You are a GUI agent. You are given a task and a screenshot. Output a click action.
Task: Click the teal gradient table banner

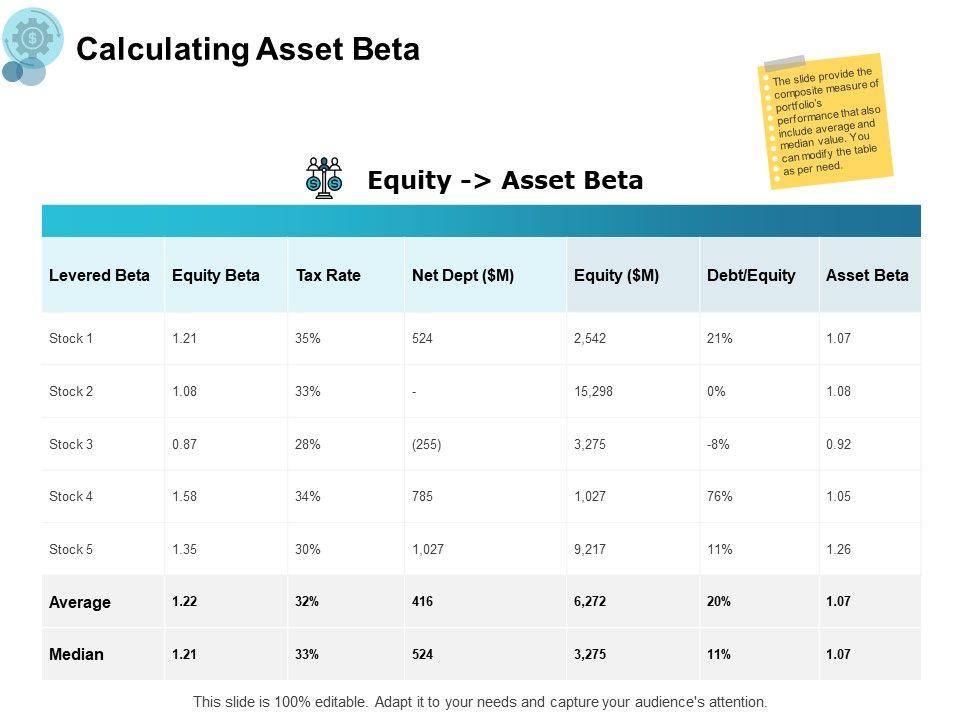coord(481,220)
